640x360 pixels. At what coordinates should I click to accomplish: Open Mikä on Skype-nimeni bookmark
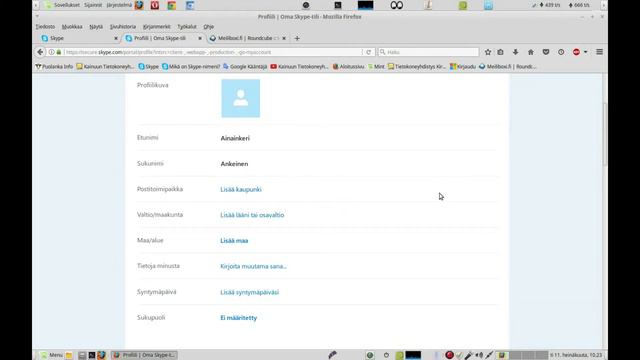(191, 67)
